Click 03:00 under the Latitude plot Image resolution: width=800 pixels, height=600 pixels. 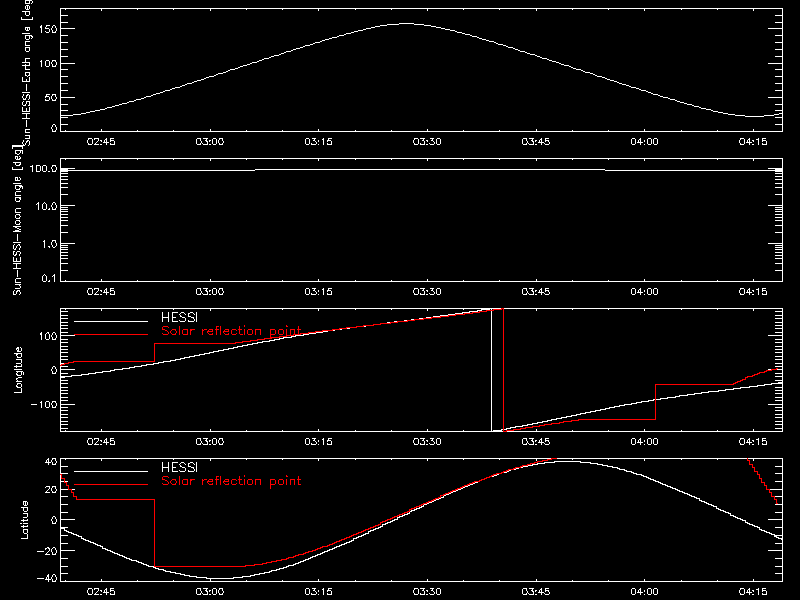210,592
